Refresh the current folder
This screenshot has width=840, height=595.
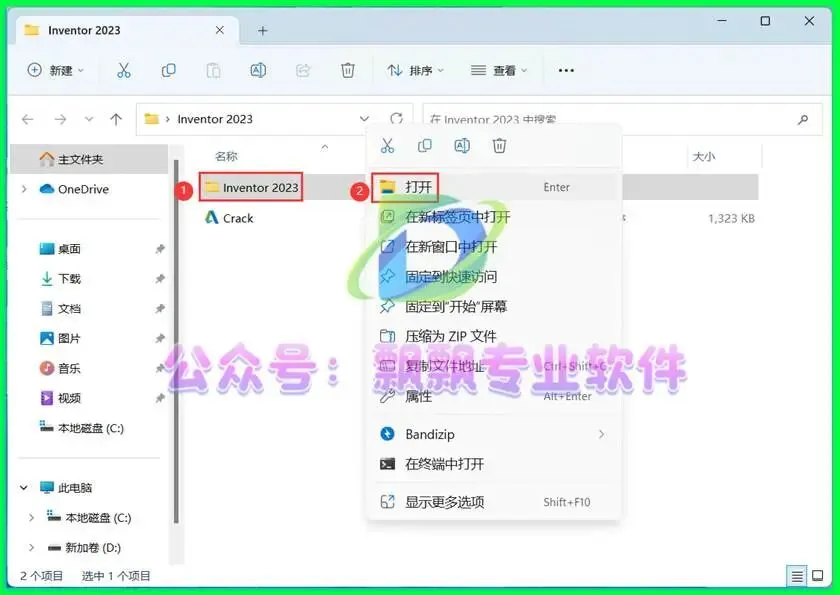[x=396, y=118]
